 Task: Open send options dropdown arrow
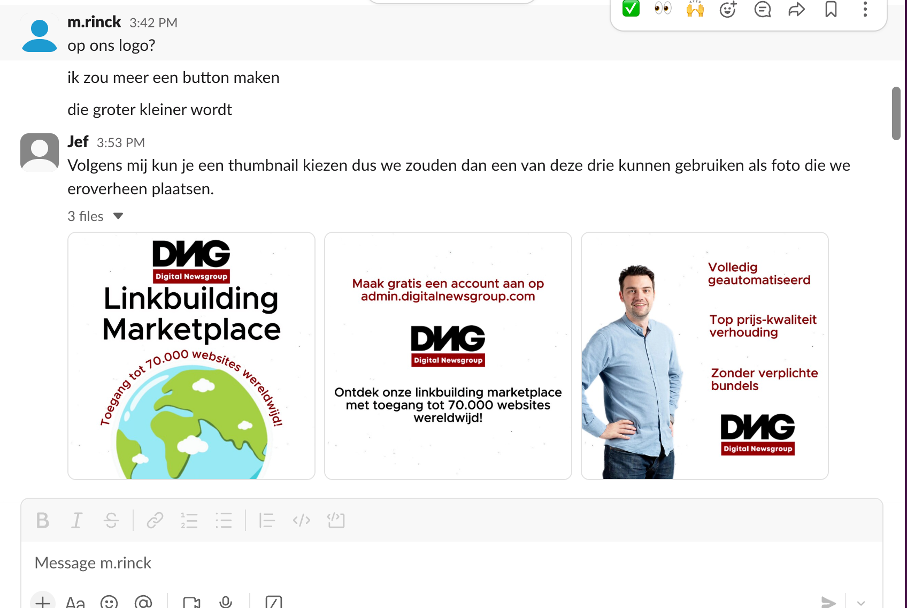[861, 602]
